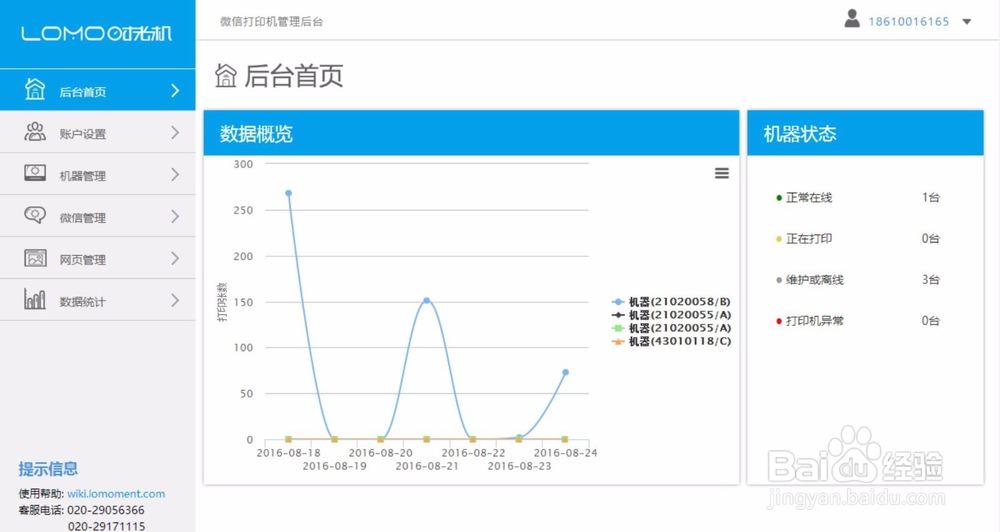
Task: Click the 机器状态 panel header
Action: tap(865, 133)
